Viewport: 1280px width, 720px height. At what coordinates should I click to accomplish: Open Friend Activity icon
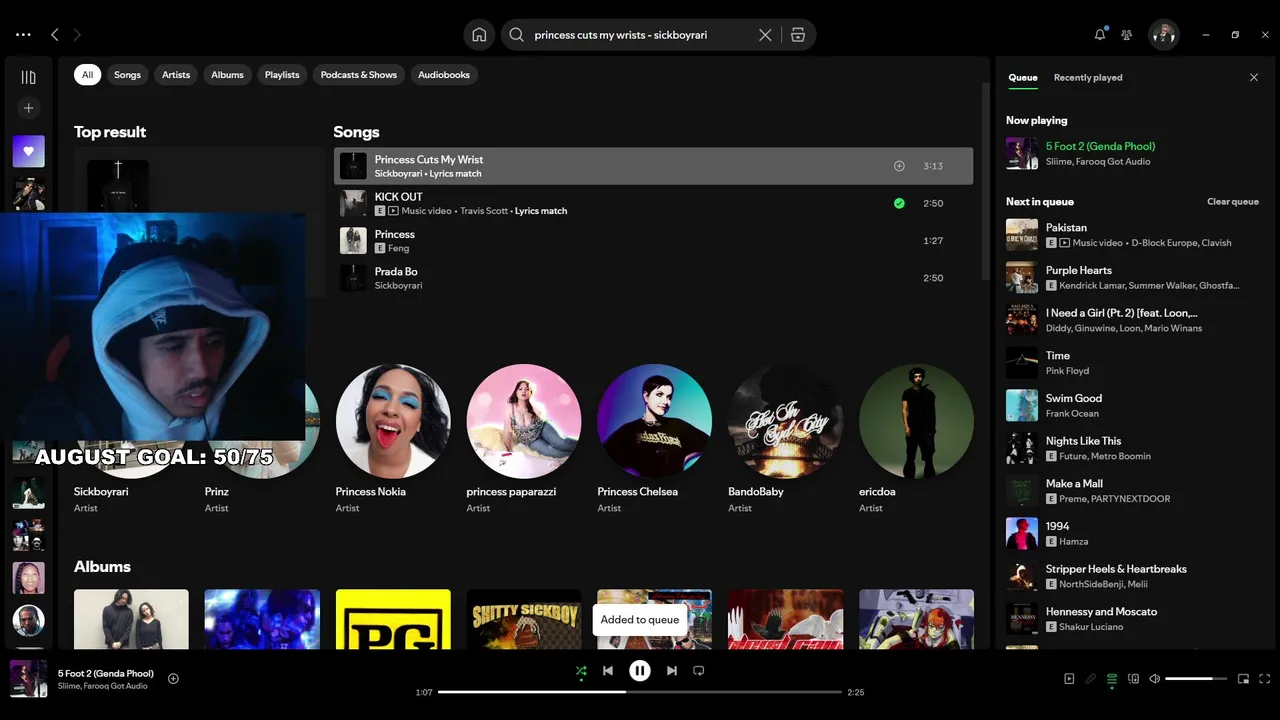click(1127, 35)
